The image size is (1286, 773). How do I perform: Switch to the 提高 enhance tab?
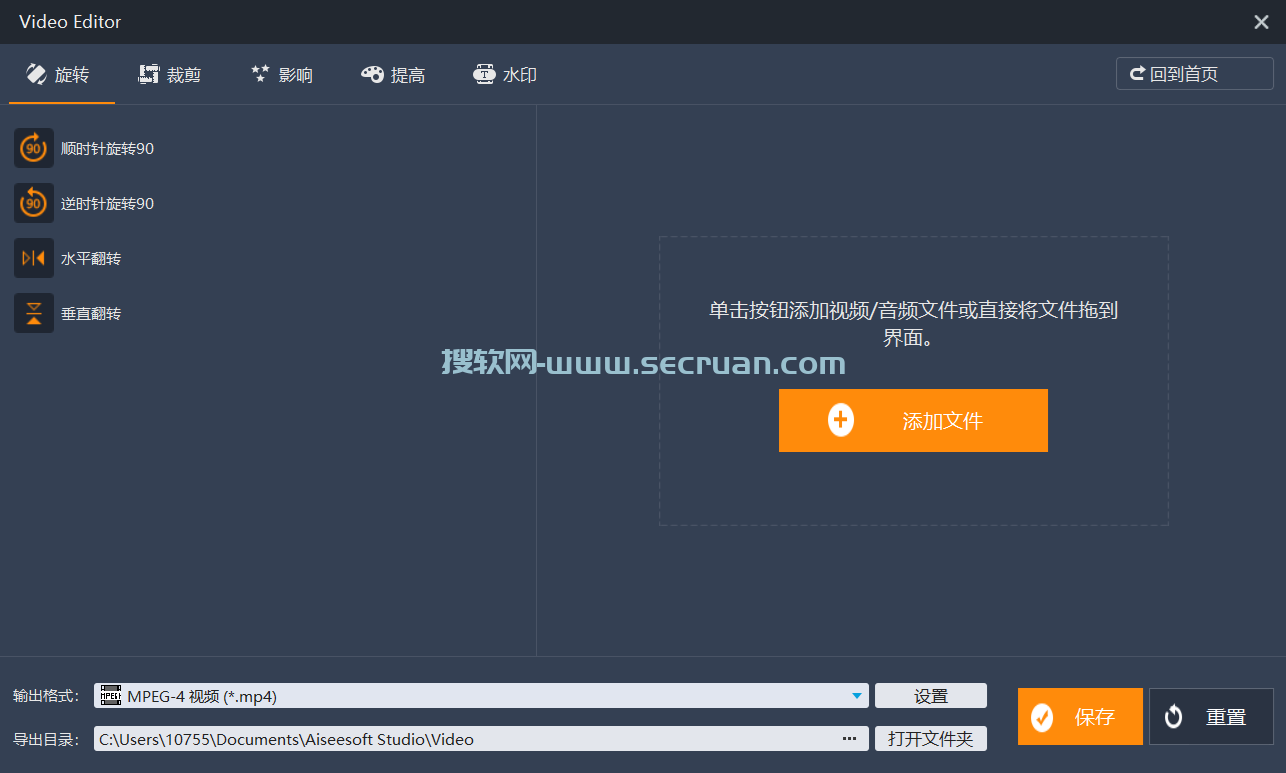tap(394, 75)
